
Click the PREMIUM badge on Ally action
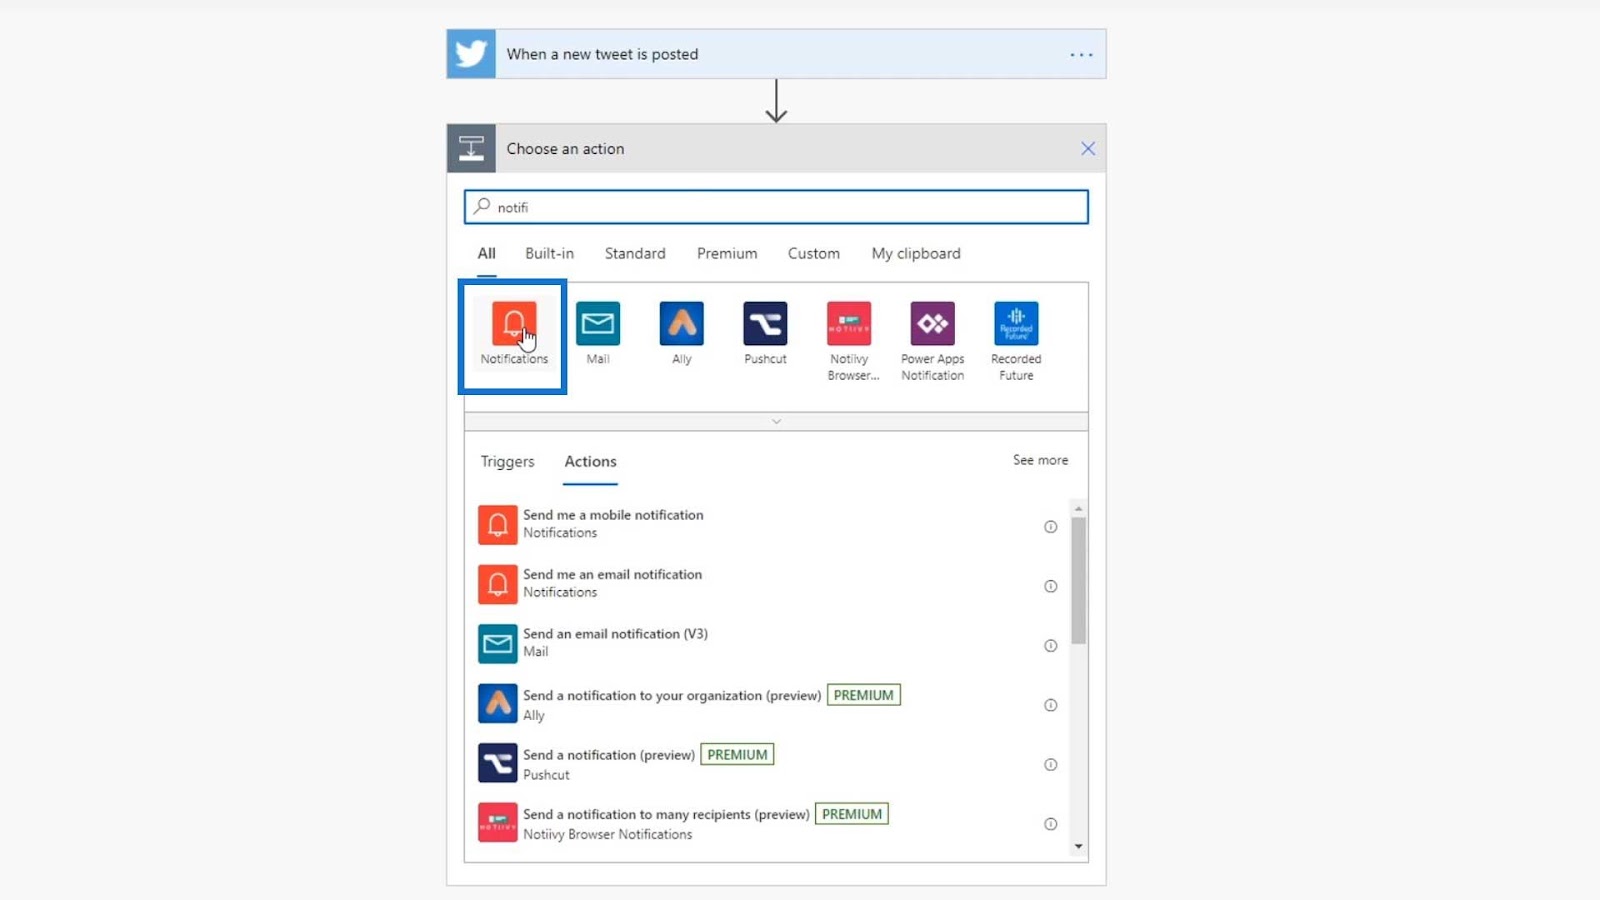pyautogui.click(x=864, y=695)
